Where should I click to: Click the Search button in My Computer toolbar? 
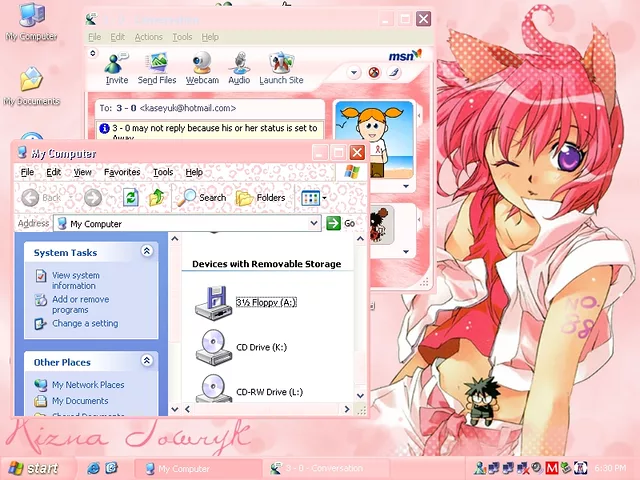pos(201,198)
